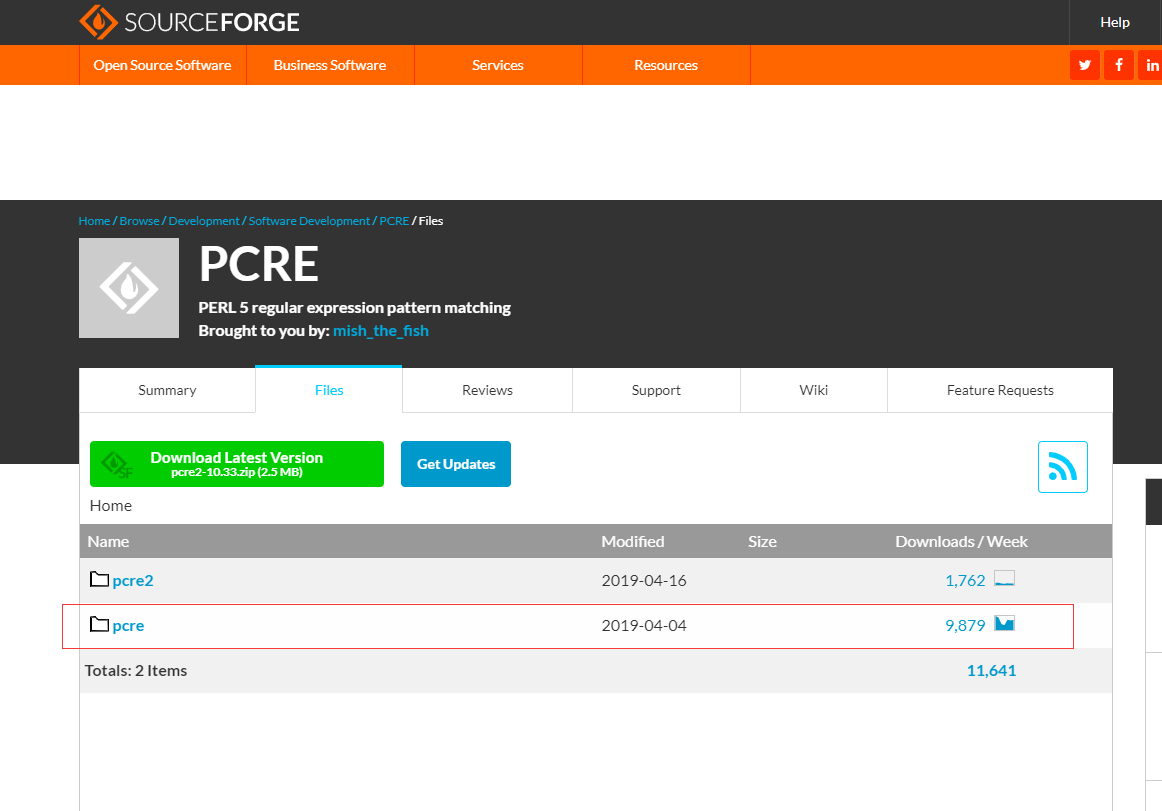The image size is (1162, 811).
Task: Open the Twitter social icon
Action: tap(1084, 65)
